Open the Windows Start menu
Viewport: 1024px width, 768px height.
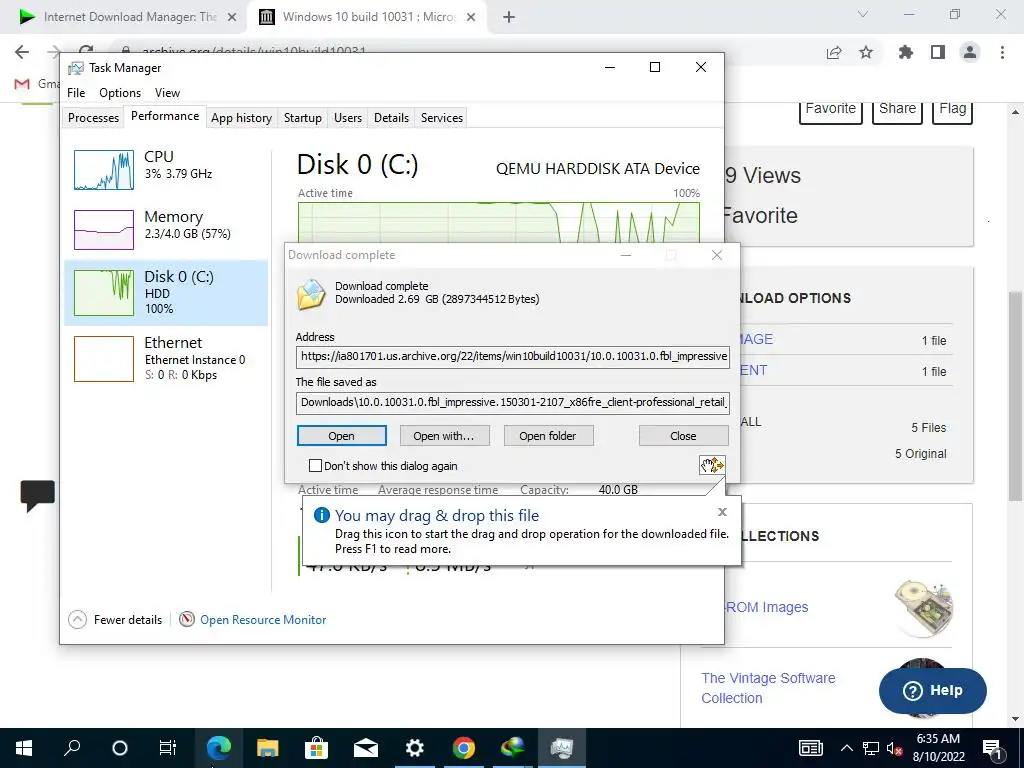24,748
